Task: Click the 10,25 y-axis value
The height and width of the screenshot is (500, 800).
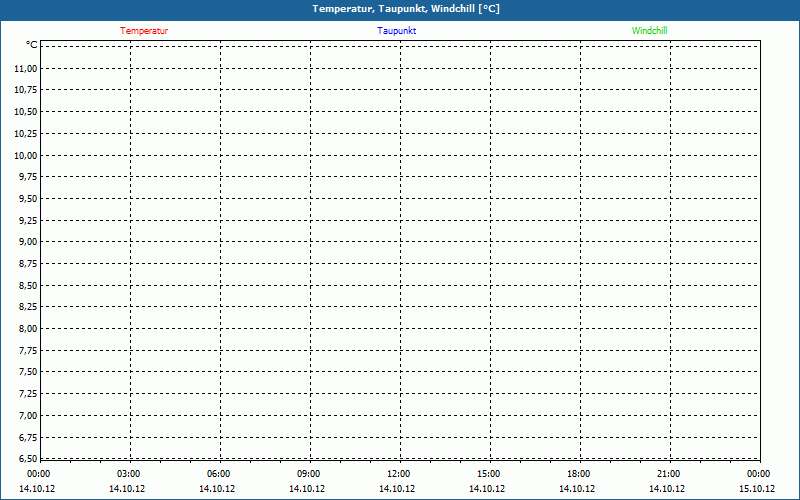Action: 26,134
